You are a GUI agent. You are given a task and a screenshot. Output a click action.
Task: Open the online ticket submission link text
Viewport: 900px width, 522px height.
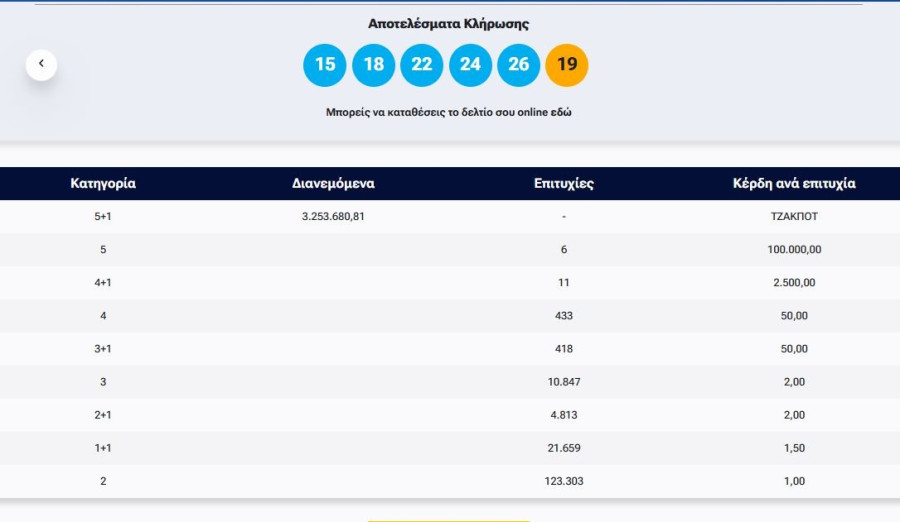coord(449,112)
